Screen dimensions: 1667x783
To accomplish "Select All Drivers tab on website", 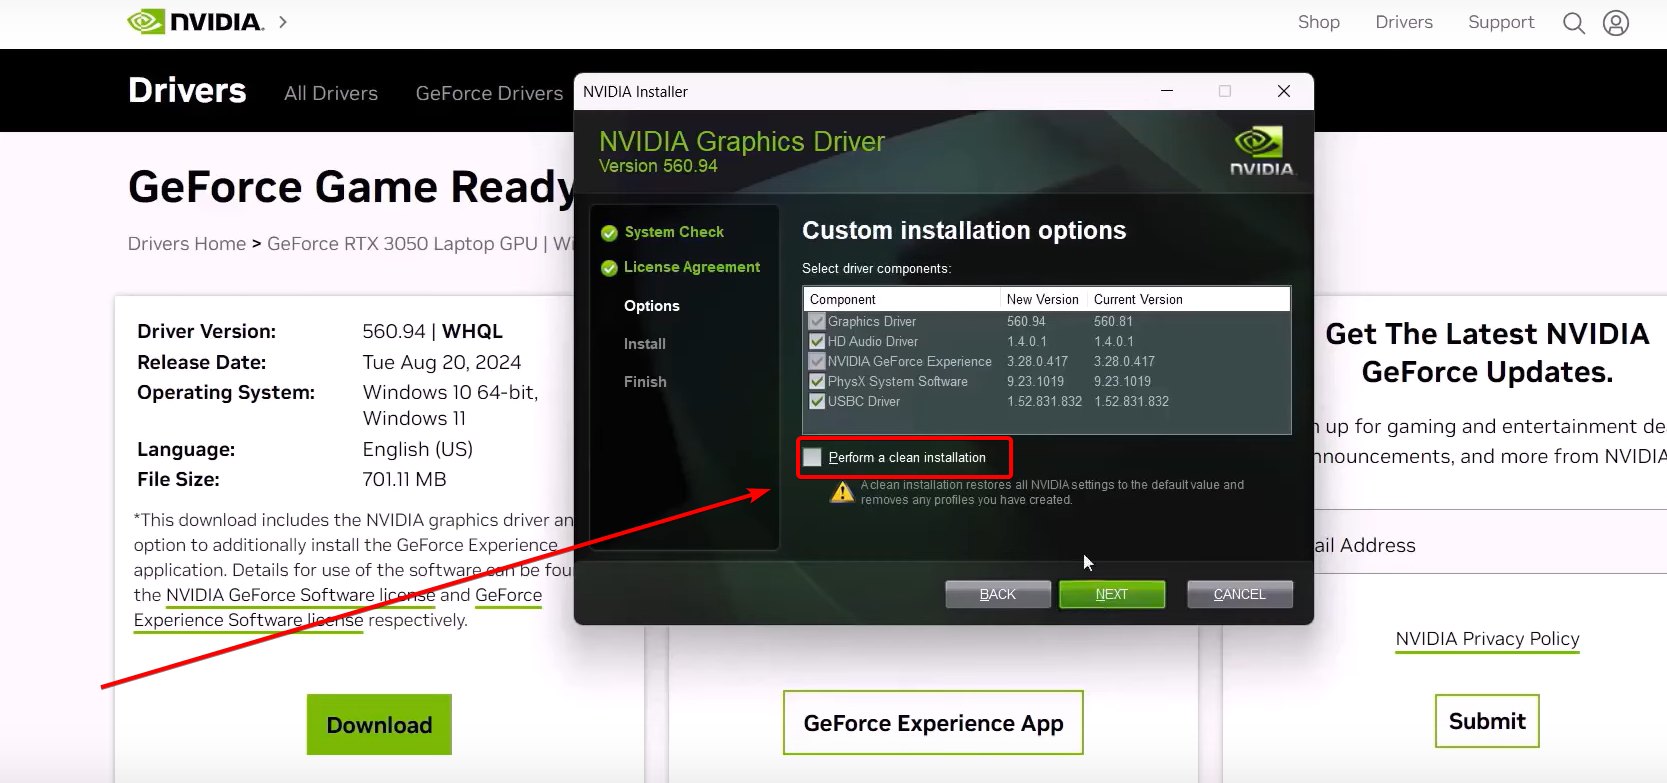I will pyautogui.click(x=331, y=93).
